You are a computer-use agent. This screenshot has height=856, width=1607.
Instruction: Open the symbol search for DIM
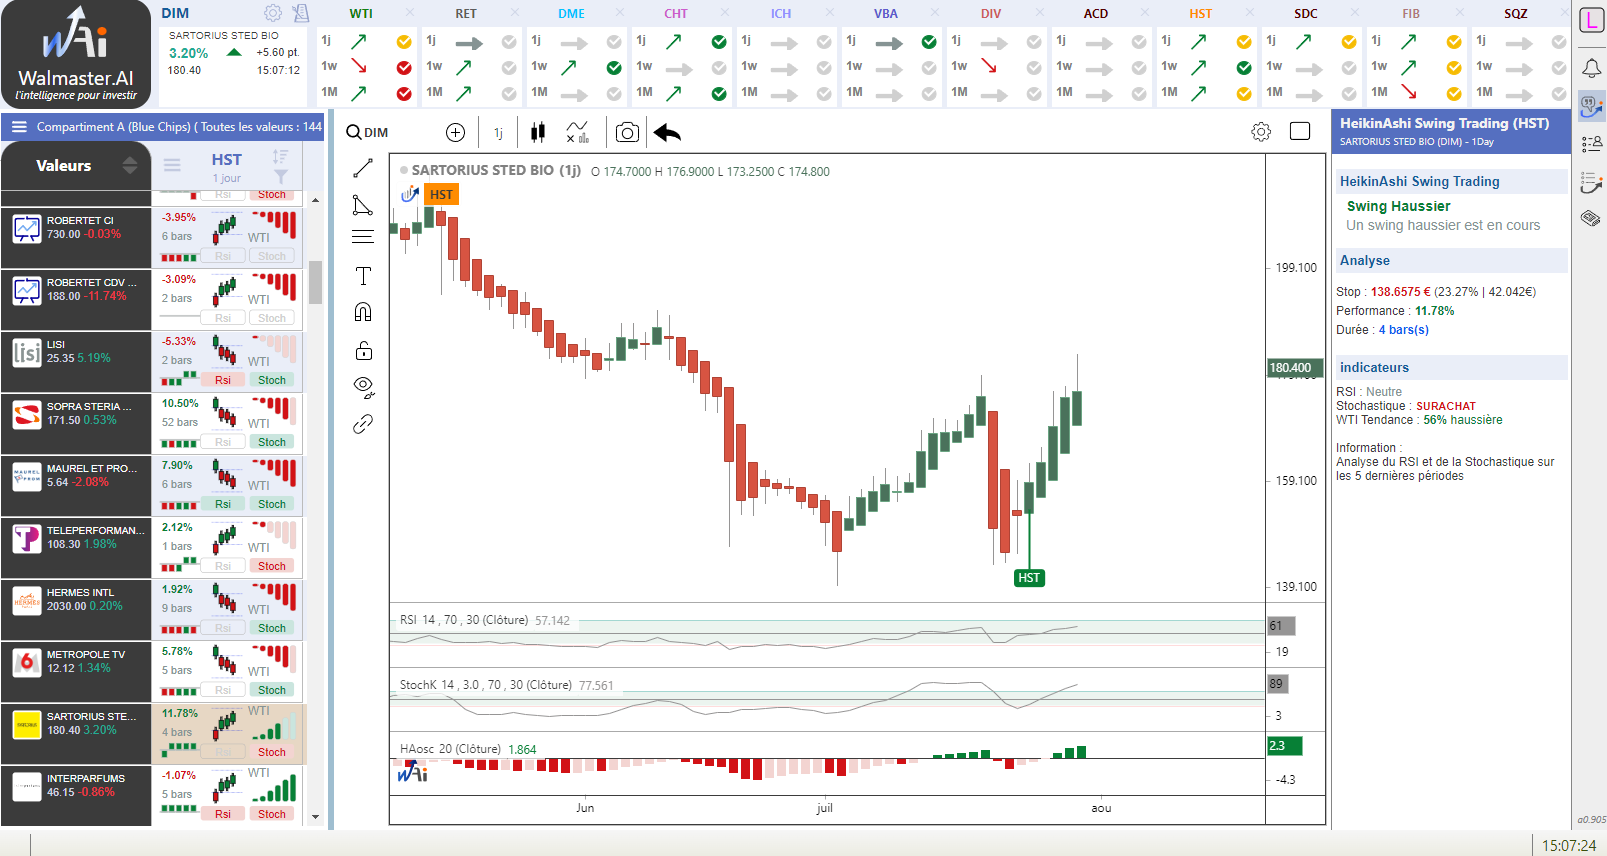[367, 133]
